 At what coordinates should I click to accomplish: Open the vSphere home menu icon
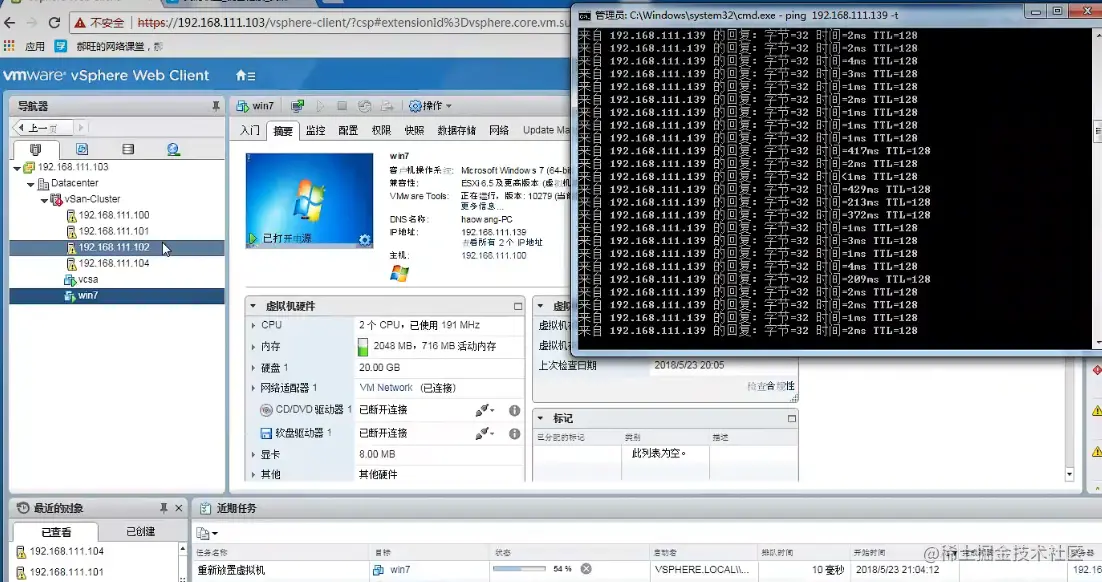click(245, 75)
